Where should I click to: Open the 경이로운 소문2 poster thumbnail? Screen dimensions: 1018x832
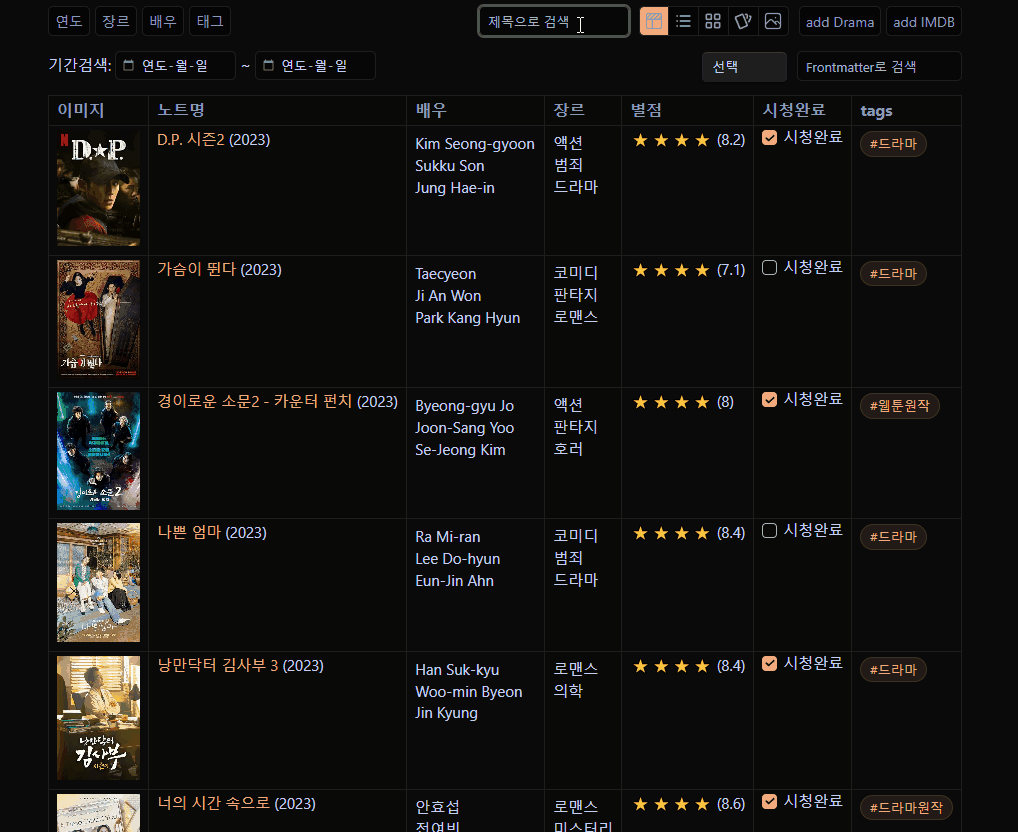click(x=98, y=451)
